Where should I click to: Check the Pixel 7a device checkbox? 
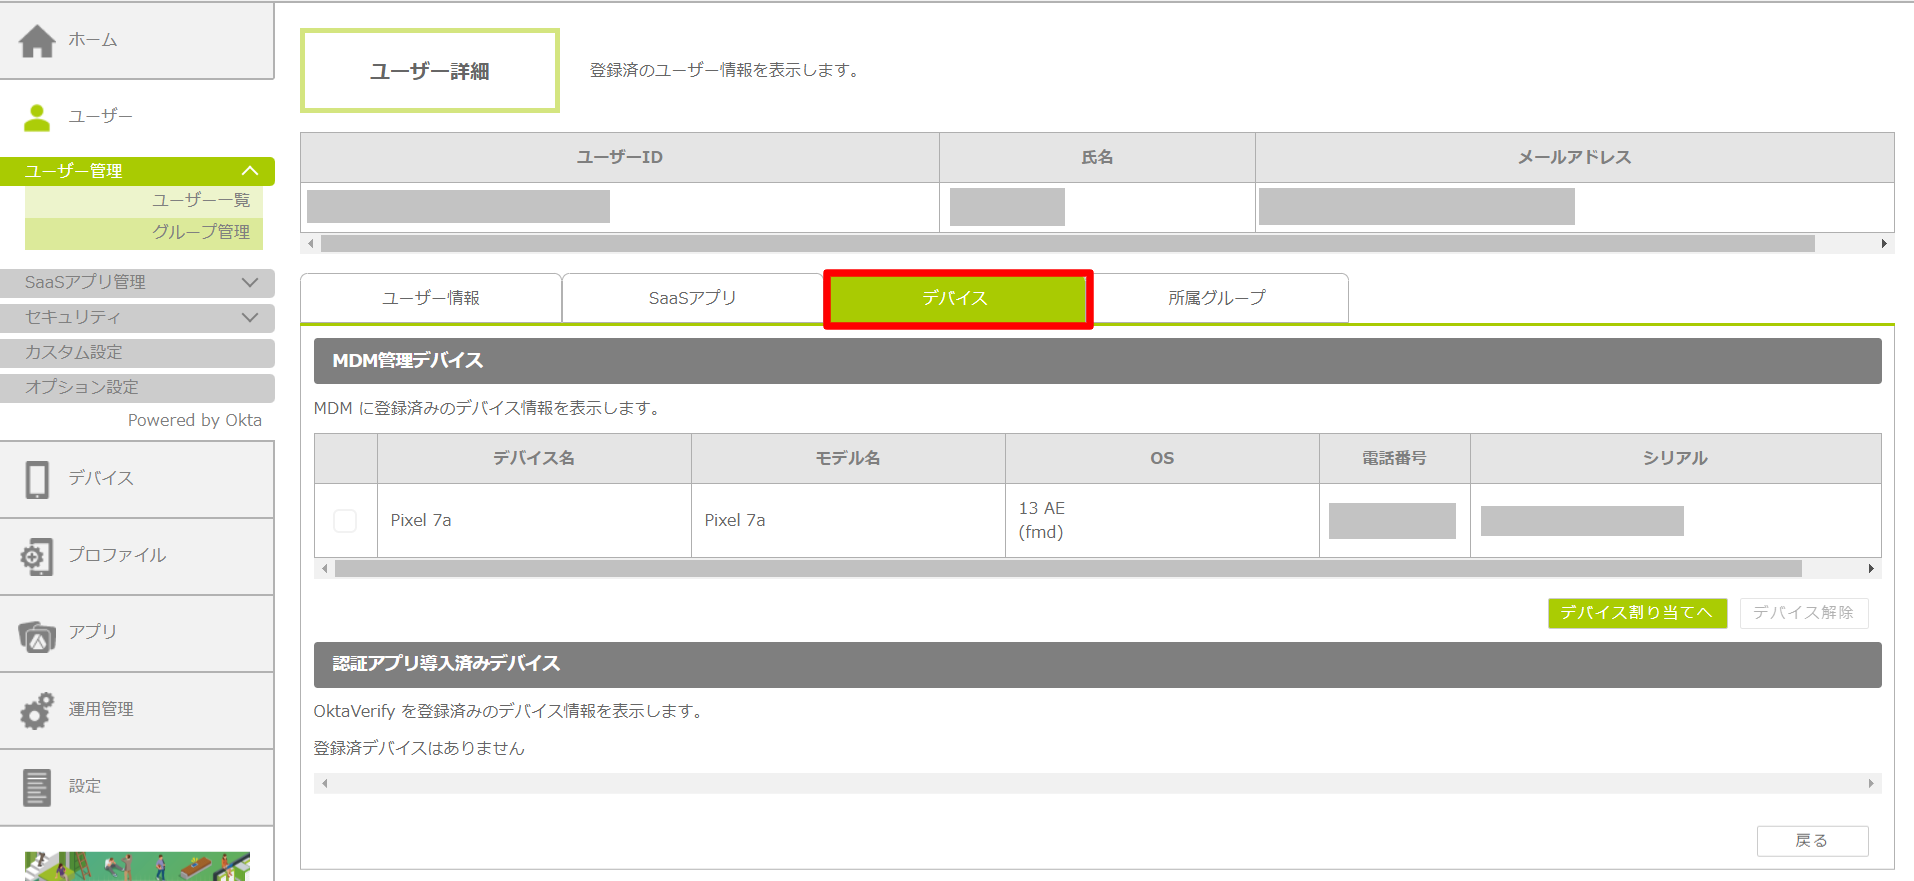(345, 521)
